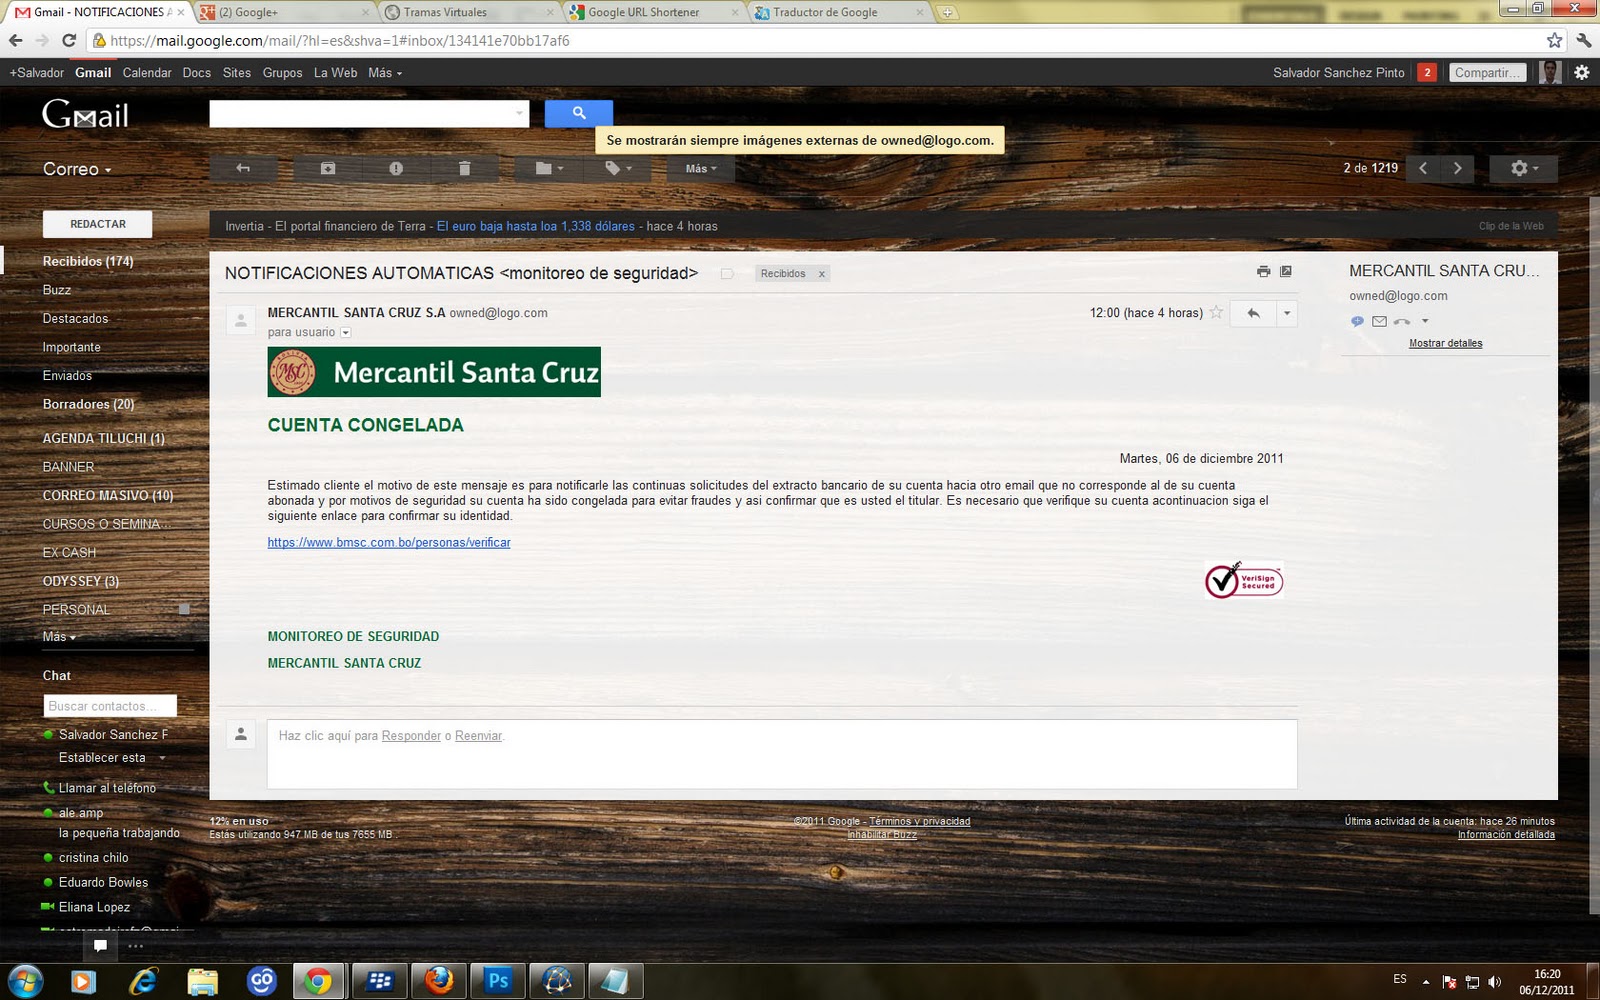Click the Back to inbox arrow button
Image resolution: width=1600 pixels, height=1000 pixels.
tap(243, 168)
